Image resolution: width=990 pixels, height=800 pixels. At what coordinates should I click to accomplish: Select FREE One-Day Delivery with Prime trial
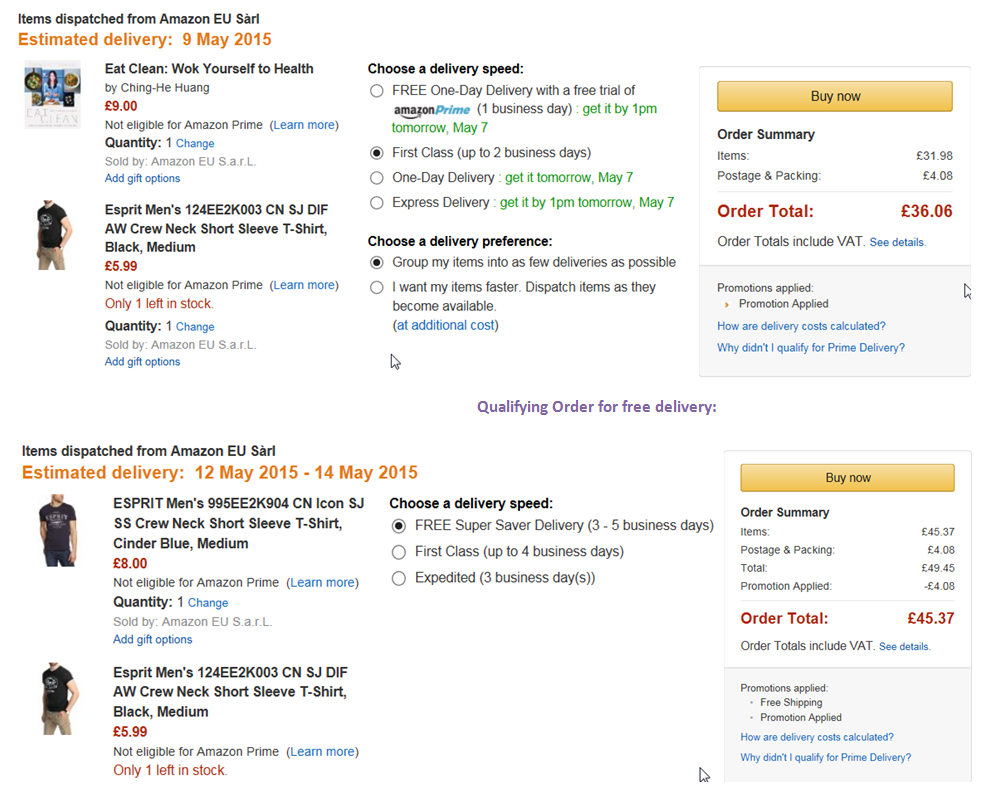[376, 91]
